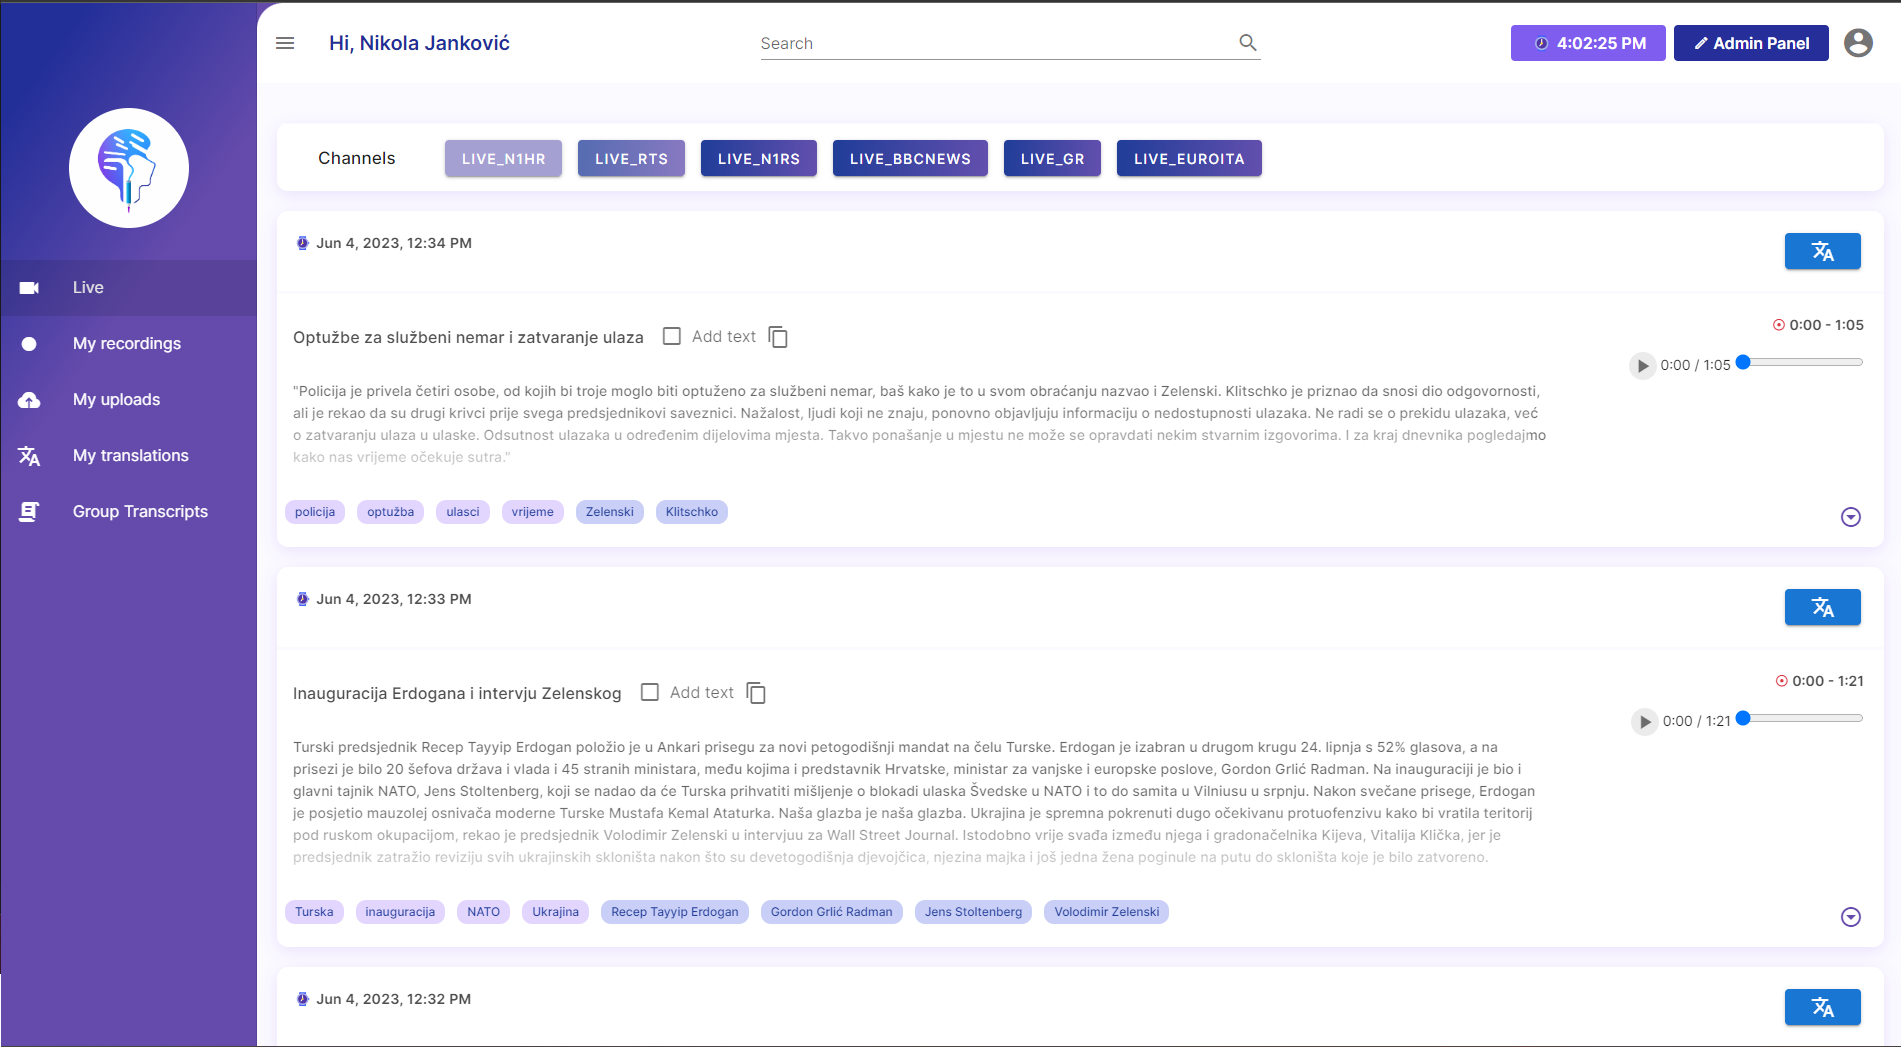Translate the 12:33 PM transcript

(x=1822, y=607)
